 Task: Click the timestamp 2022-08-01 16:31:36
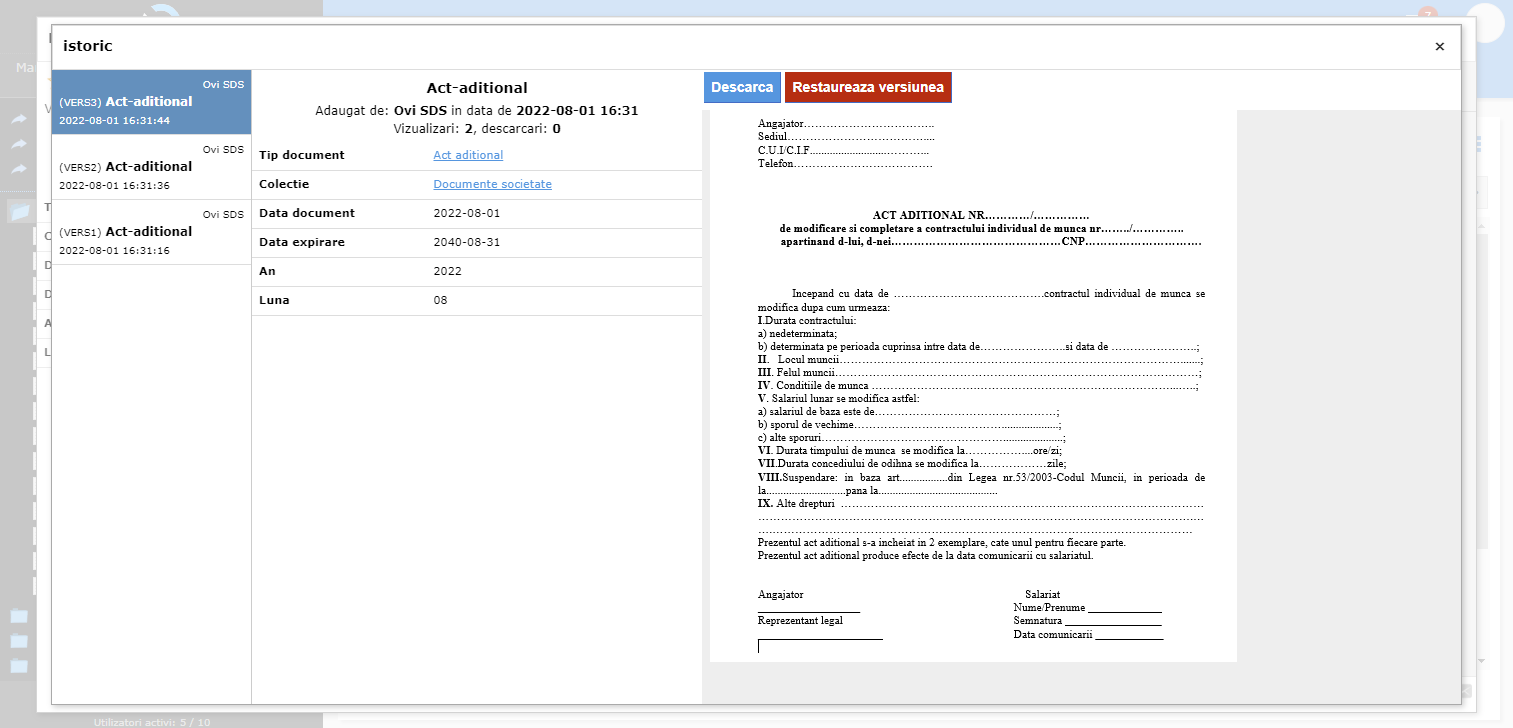tap(114, 185)
